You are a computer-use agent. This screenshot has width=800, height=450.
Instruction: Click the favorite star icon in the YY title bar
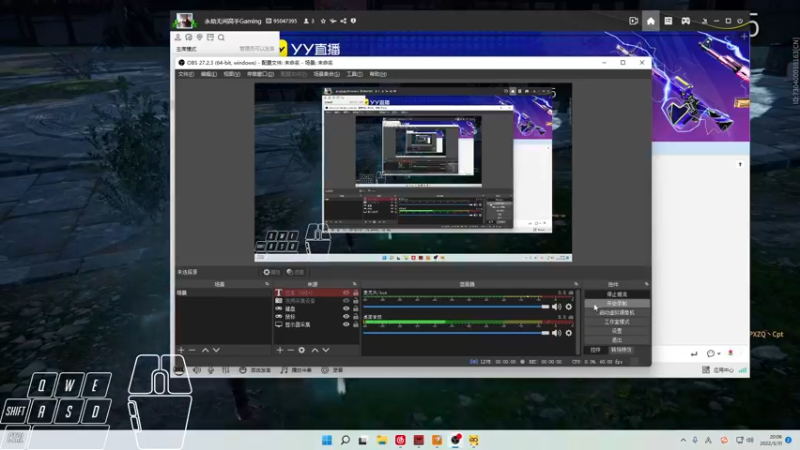coord(323,21)
